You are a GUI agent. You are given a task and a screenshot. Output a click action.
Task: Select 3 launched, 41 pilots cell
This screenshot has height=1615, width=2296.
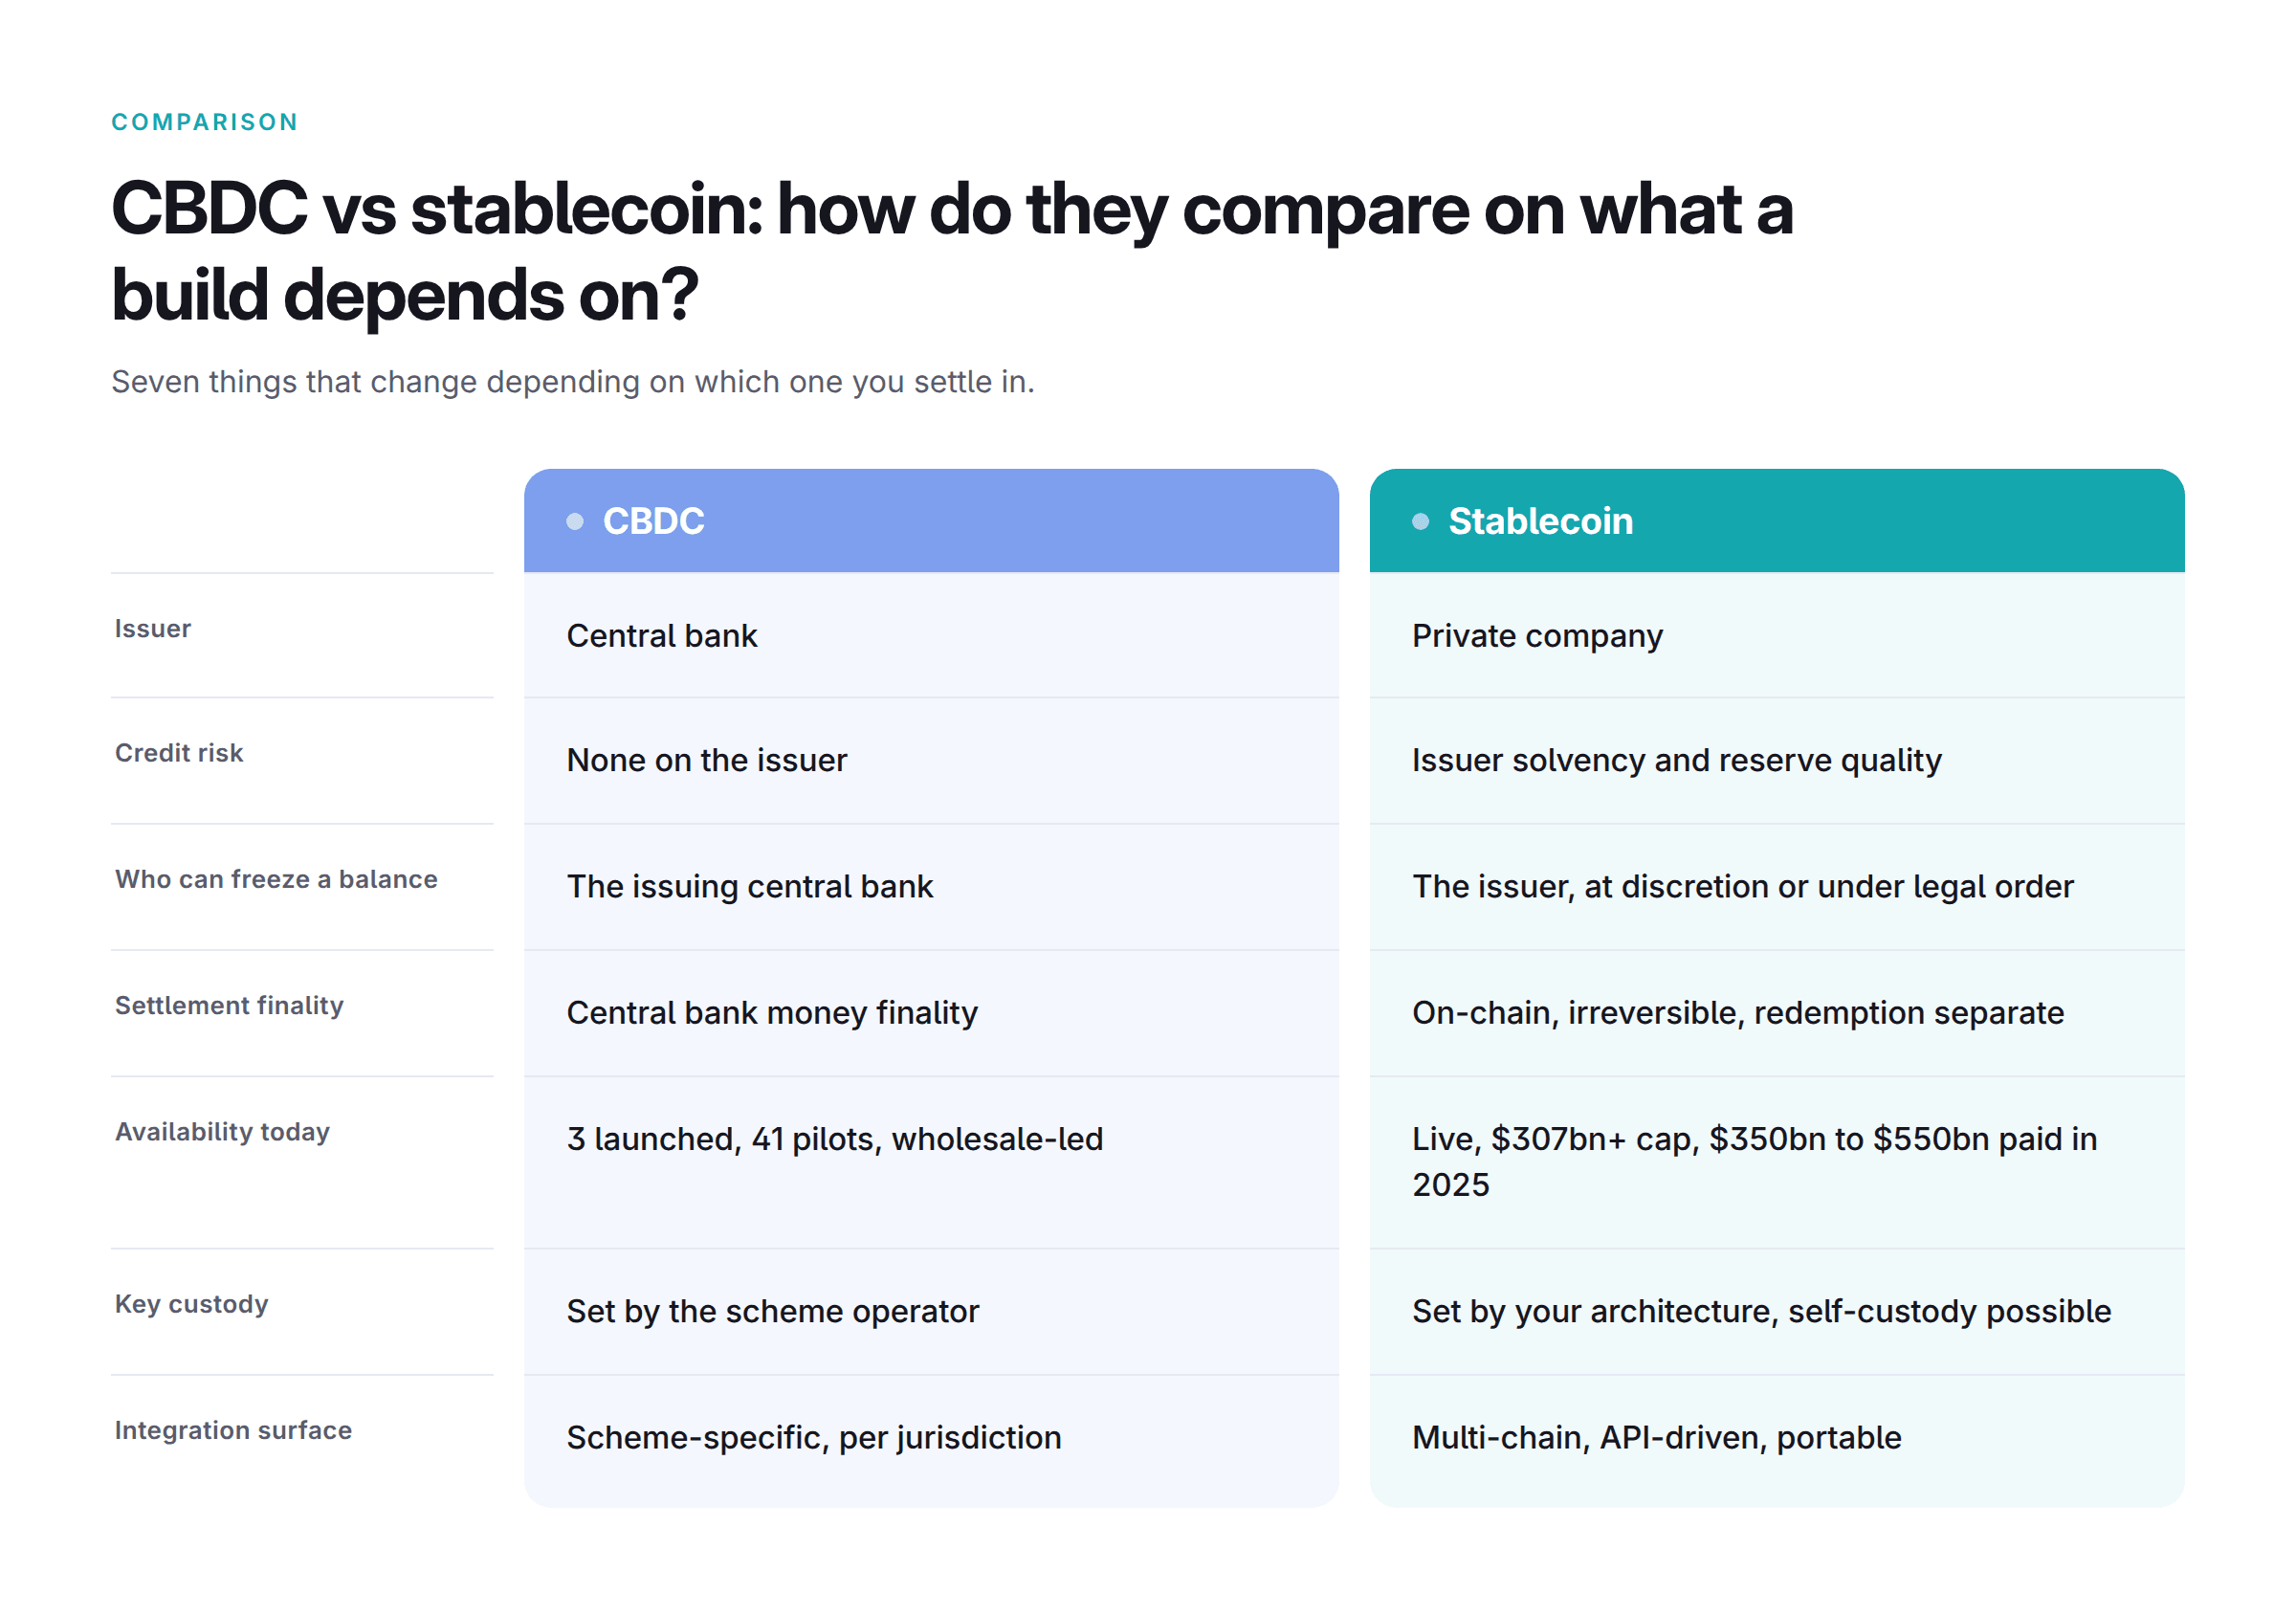pyautogui.click(x=931, y=1161)
